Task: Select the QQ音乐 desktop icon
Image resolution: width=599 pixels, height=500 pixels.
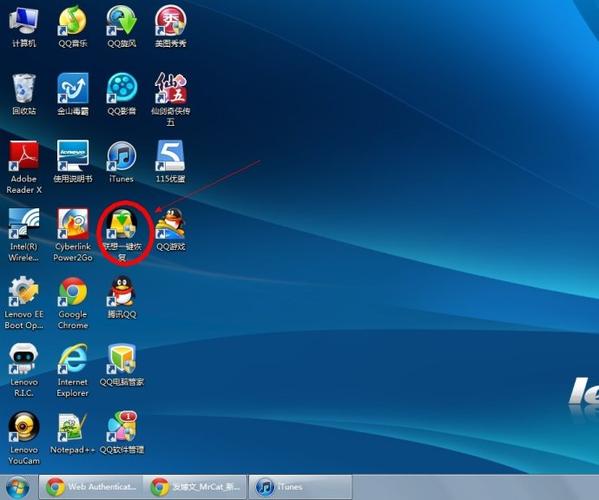Action: tap(73, 27)
